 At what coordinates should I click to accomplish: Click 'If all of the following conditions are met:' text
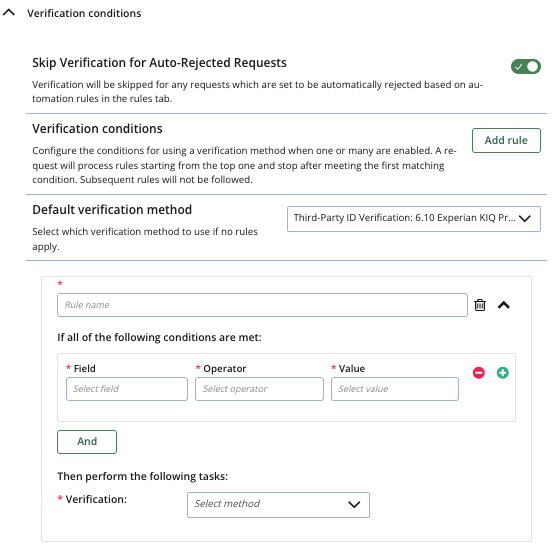pyautogui.click(x=159, y=337)
